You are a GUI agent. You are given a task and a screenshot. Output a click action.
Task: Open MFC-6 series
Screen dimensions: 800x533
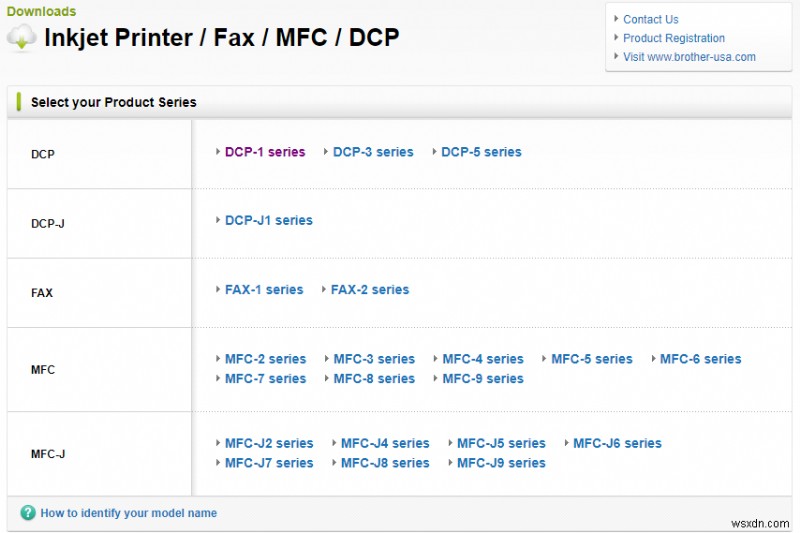pyautogui.click(x=700, y=359)
